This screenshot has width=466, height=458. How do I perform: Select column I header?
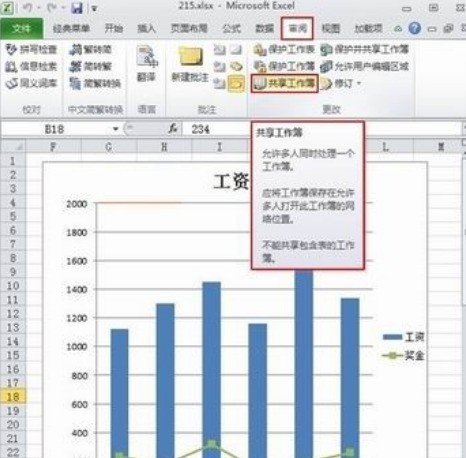pyautogui.click(x=219, y=147)
